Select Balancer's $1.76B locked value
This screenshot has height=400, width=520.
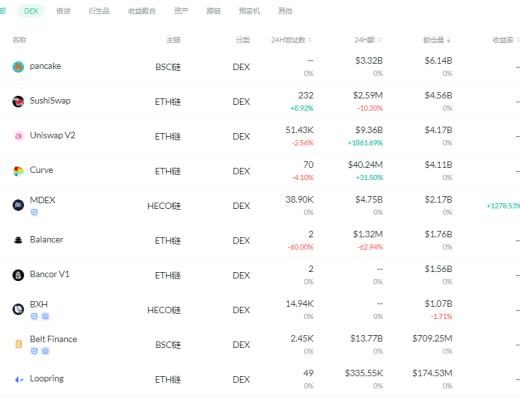(x=438, y=234)
